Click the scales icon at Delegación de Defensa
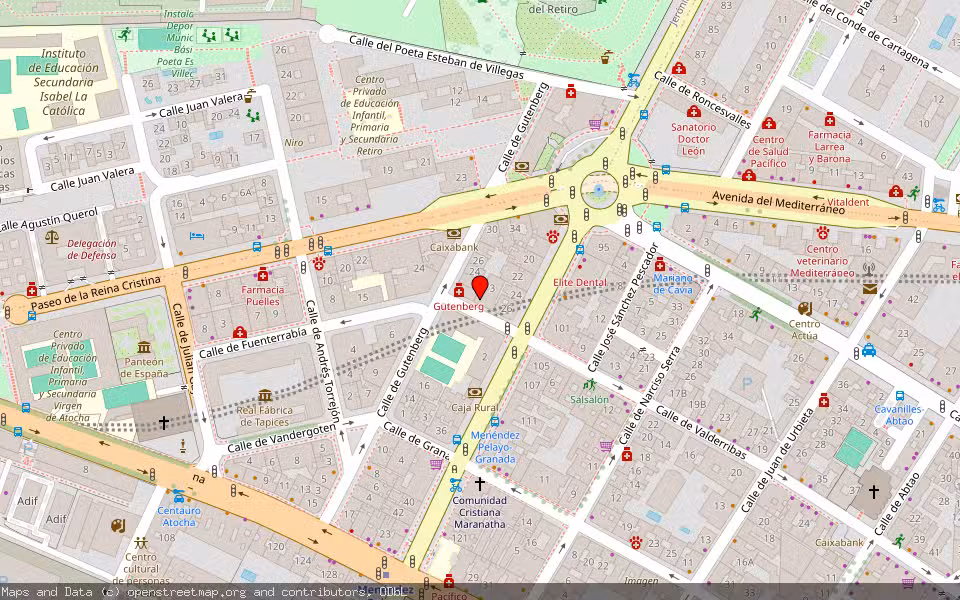This screenshot has height=600, width=960. click(x=52, y=236)
